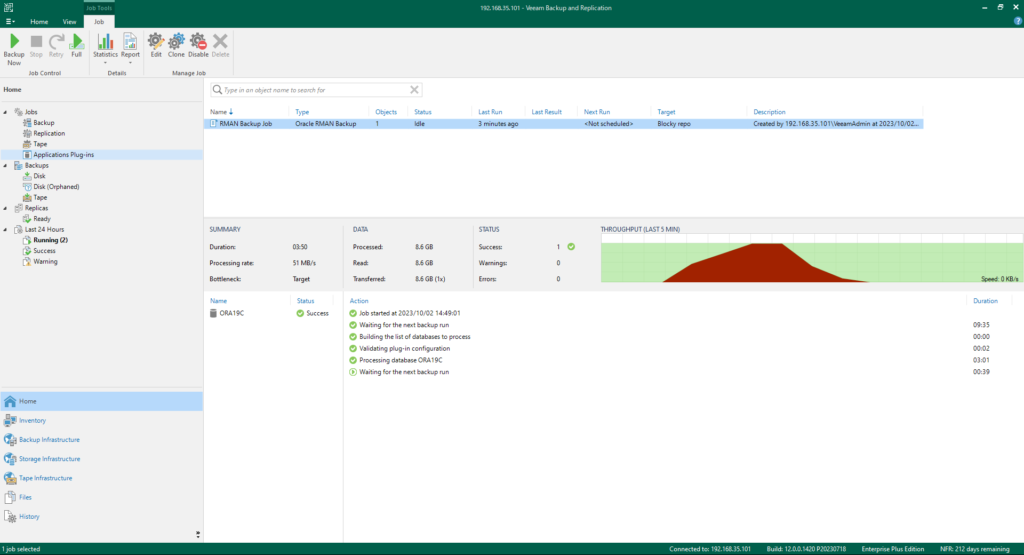
Task: Click the object name search field
Action: point(316,90)
